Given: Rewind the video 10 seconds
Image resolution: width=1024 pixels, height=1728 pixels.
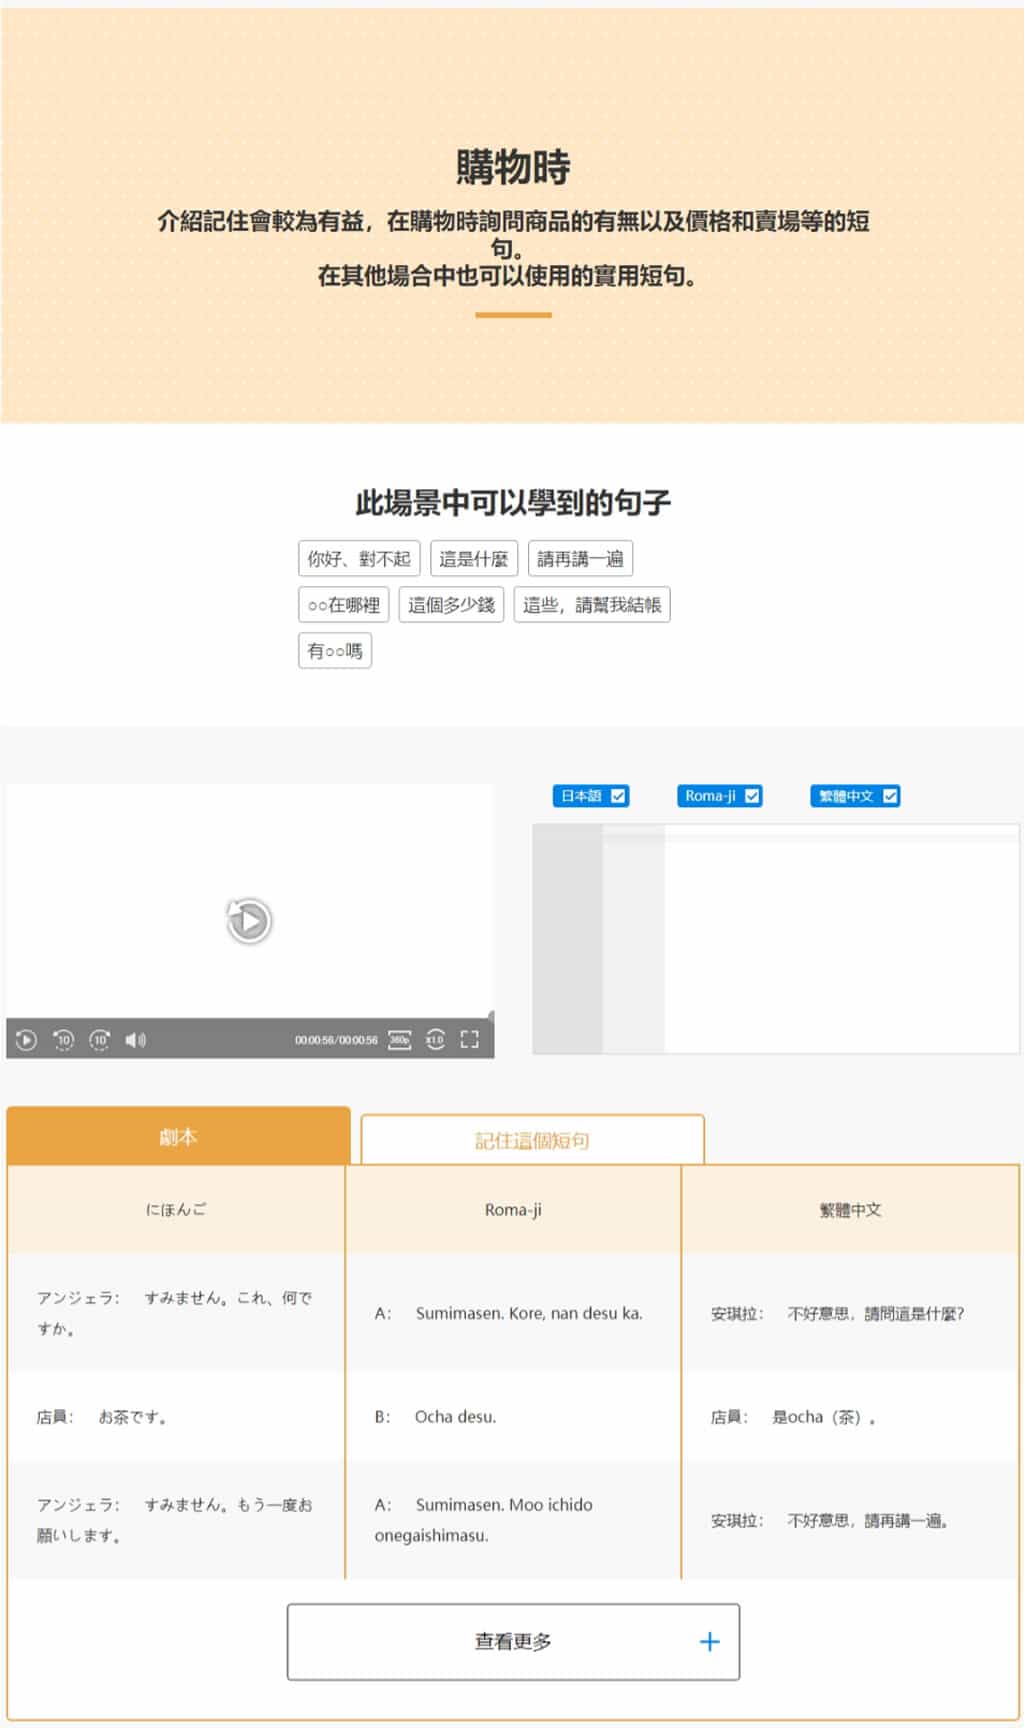Looking at the screenshot, I should 63,1040.
